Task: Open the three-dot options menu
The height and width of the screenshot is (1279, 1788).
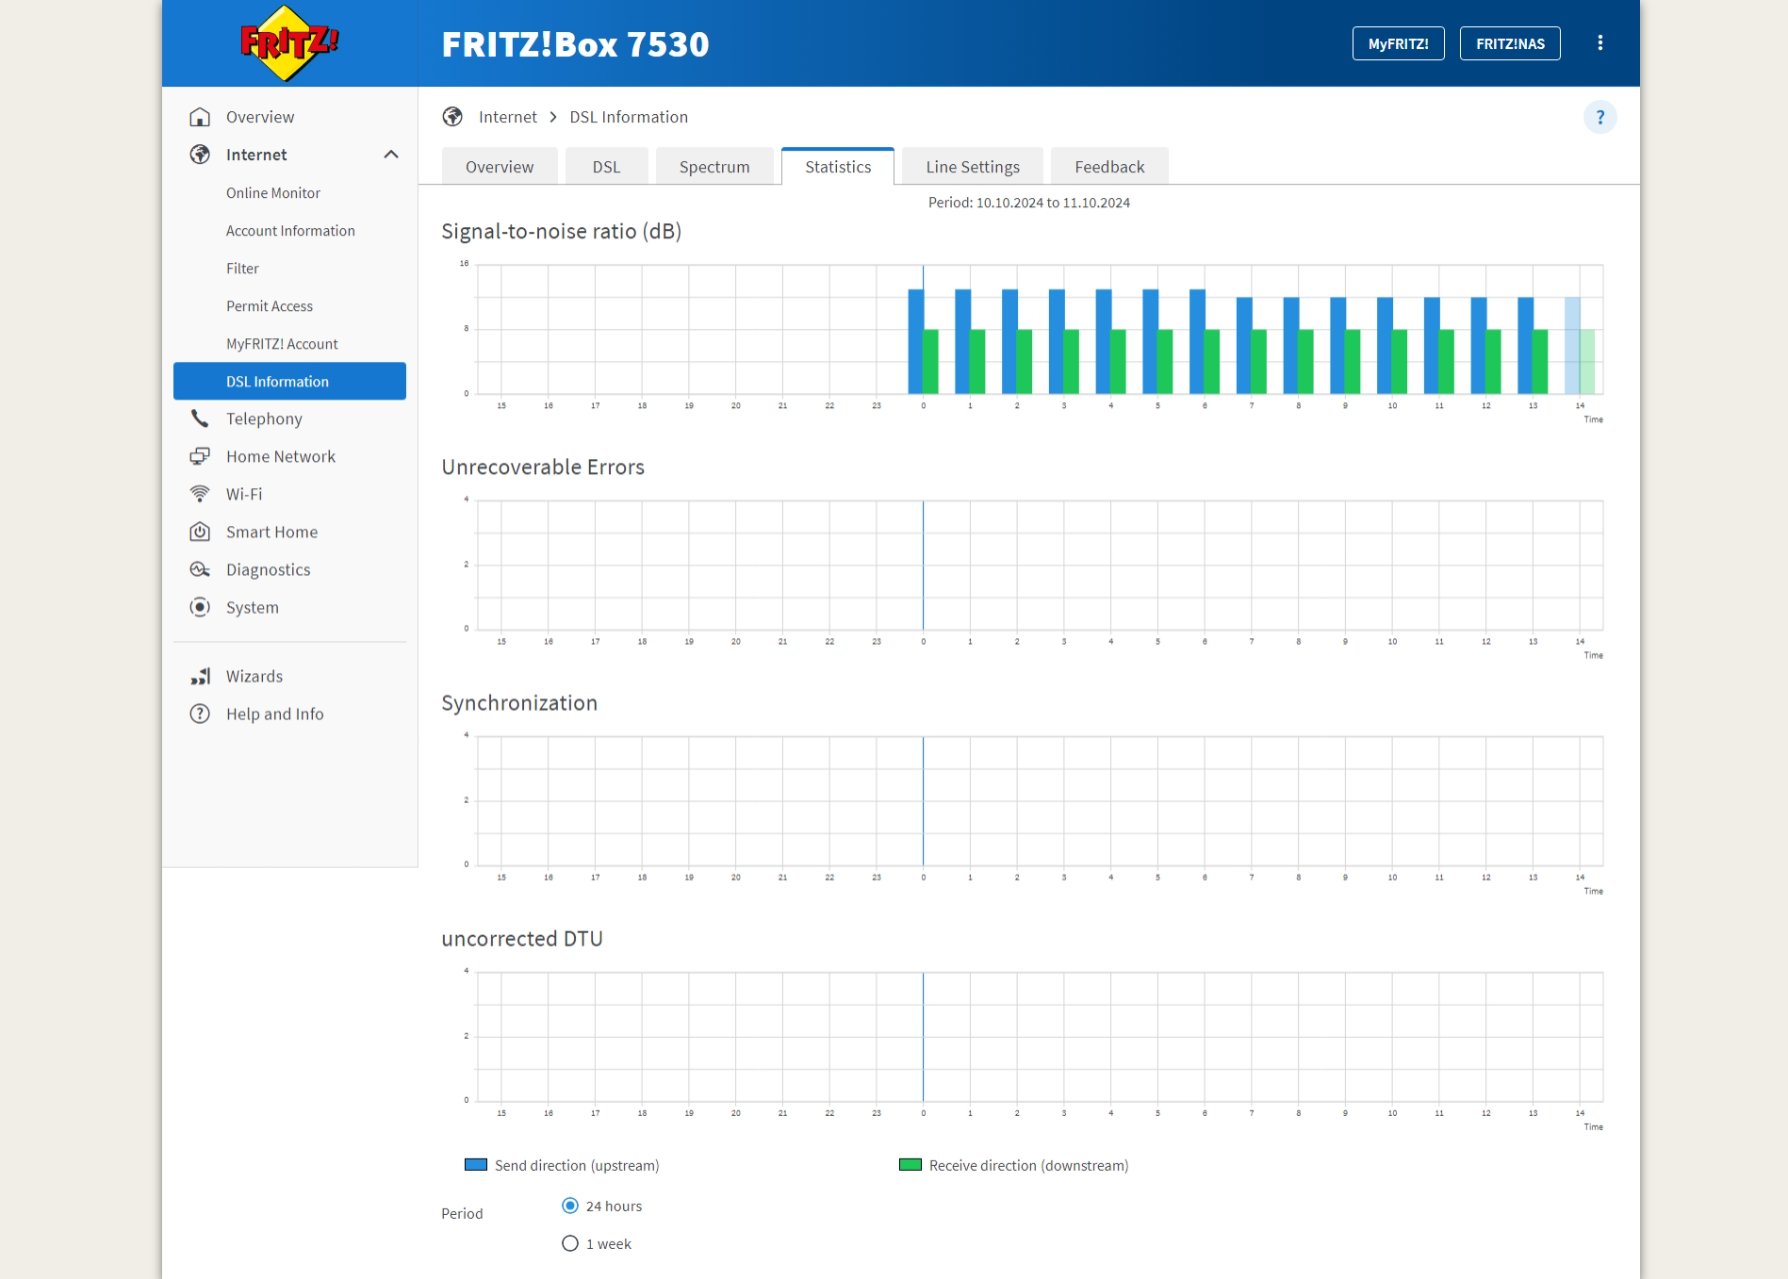Action: [1600, 43]
